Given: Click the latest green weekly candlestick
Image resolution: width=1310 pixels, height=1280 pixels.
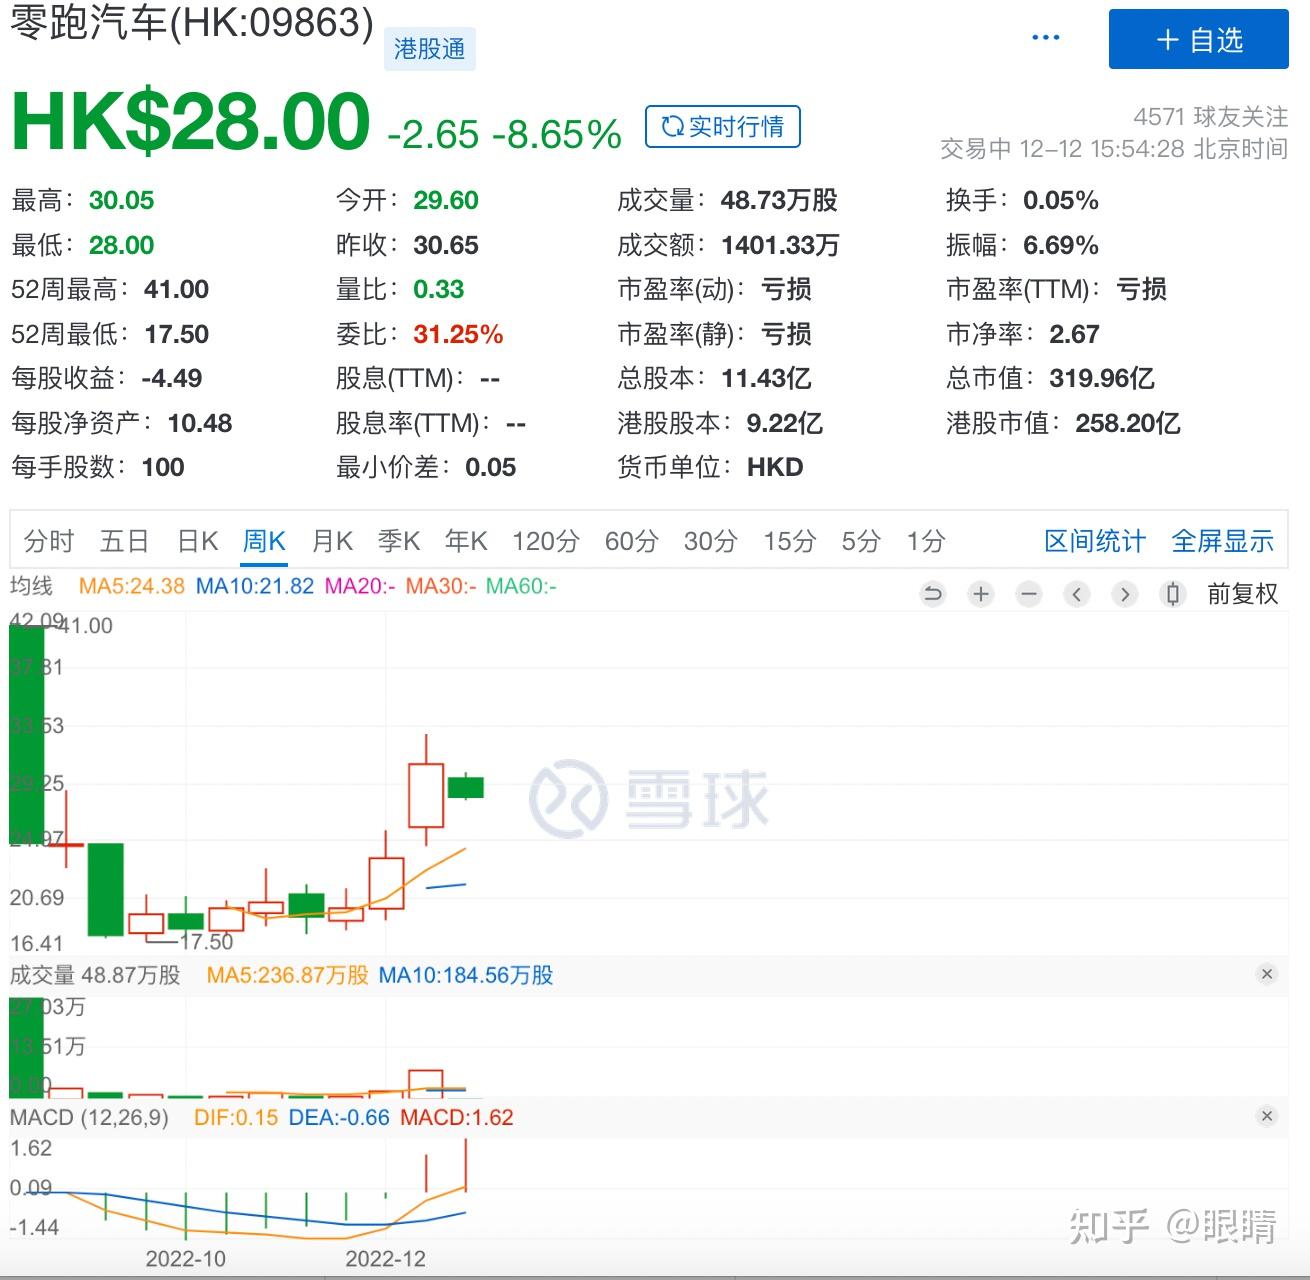Looking at the screenshot, I should pyautogui.click(x=466, y=787).
